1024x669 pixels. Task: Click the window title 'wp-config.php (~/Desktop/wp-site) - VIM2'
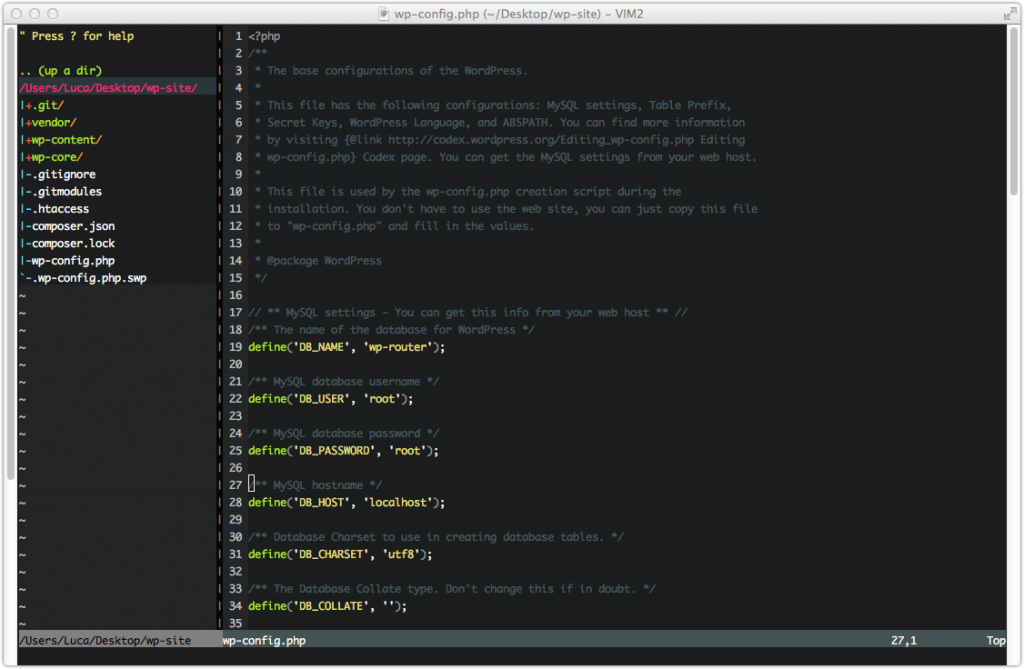519,14
